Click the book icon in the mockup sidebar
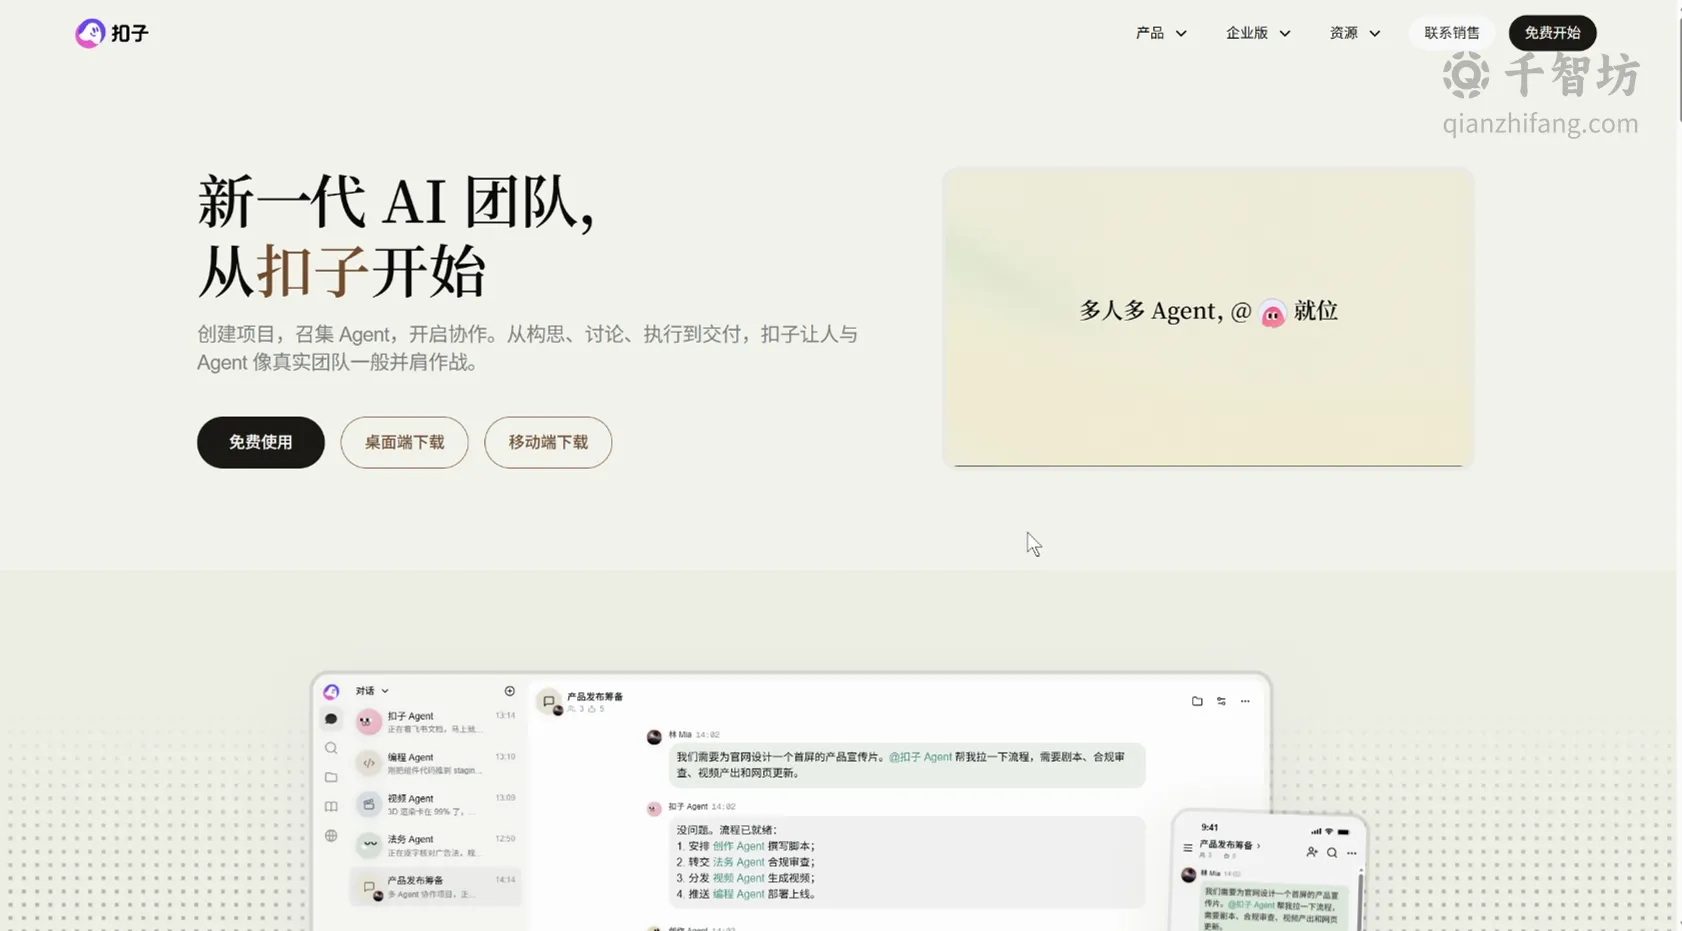This screenshot has width=1682, height=931. pos(331,806)
